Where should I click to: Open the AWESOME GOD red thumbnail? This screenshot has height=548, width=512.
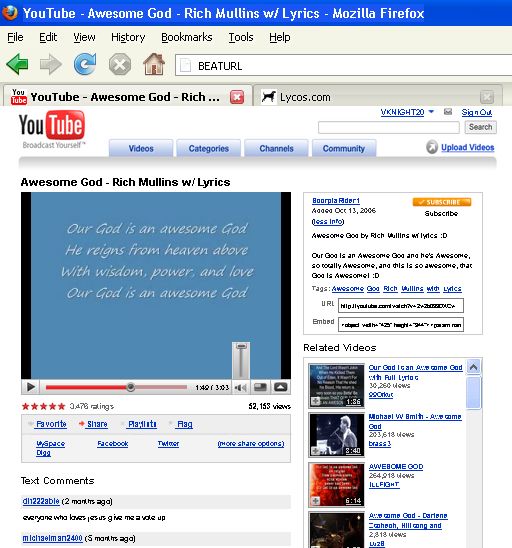point(337,485)
